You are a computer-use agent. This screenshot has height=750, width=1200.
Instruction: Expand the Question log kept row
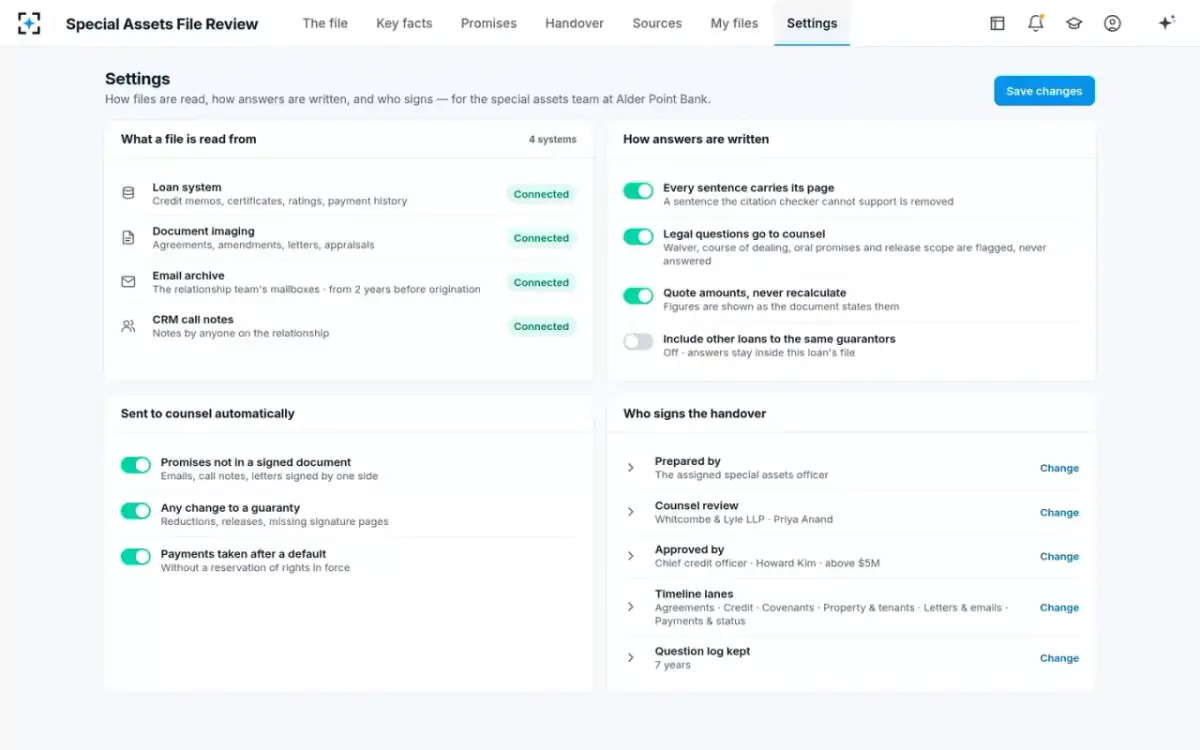point(630,658)
